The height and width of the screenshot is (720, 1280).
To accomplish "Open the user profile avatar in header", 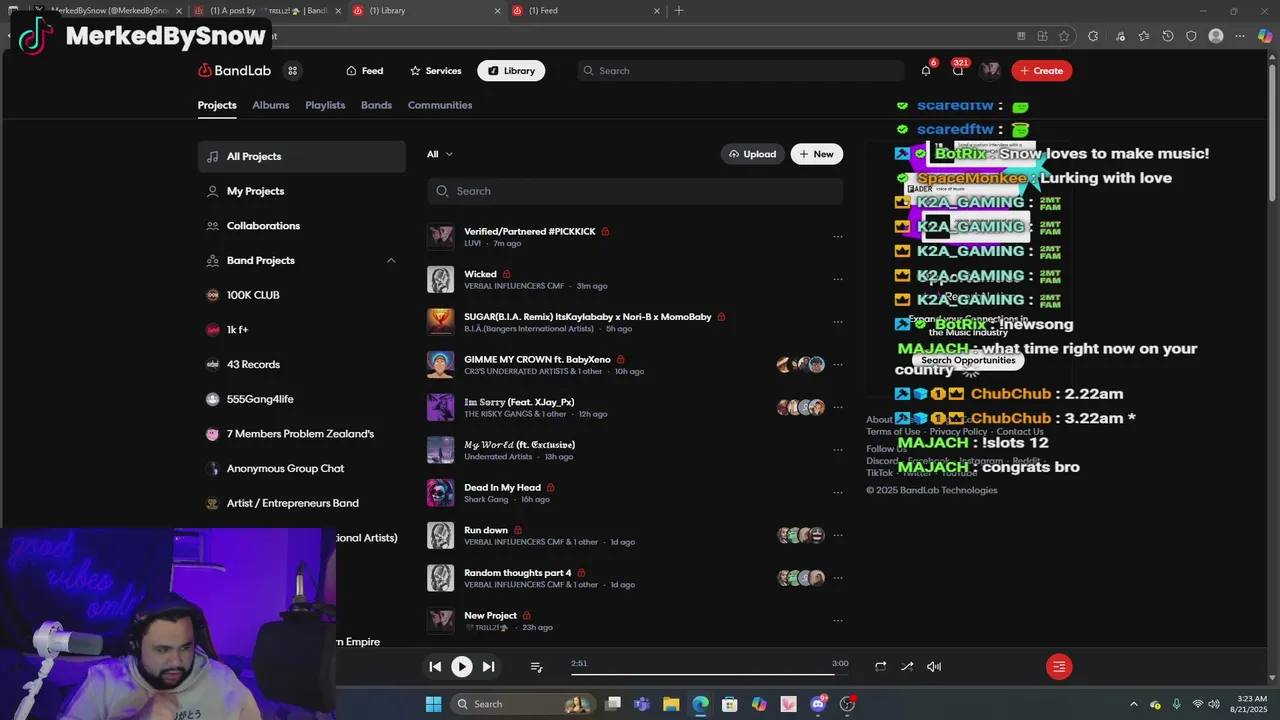I will click(990, 70).
